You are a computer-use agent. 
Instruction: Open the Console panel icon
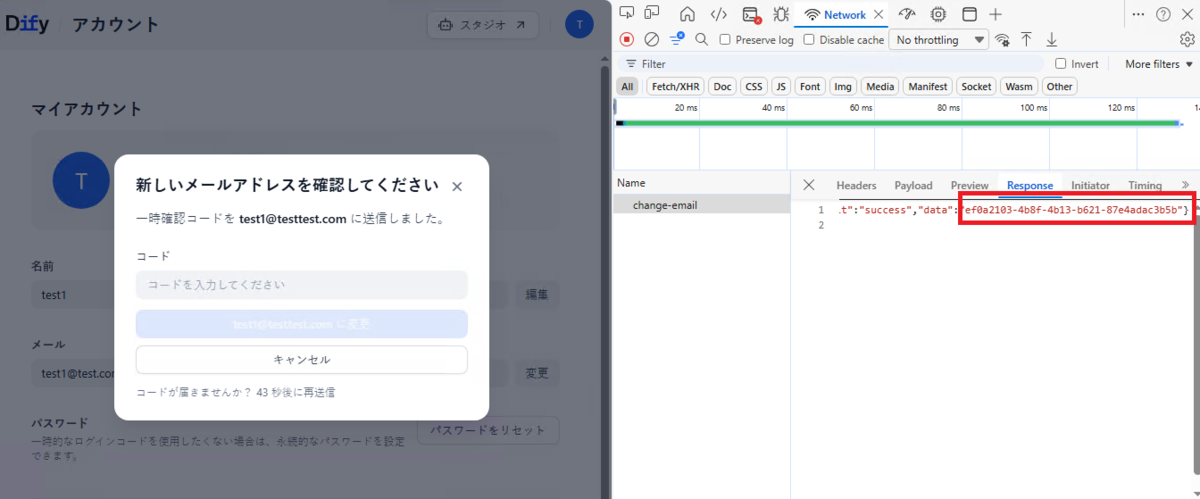tap(750, 14)
